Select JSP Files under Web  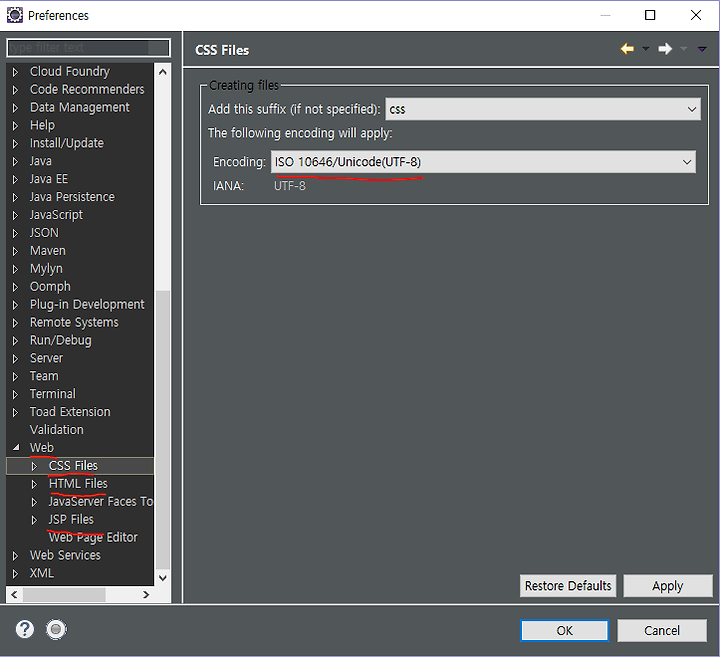[x=71, y=519]
